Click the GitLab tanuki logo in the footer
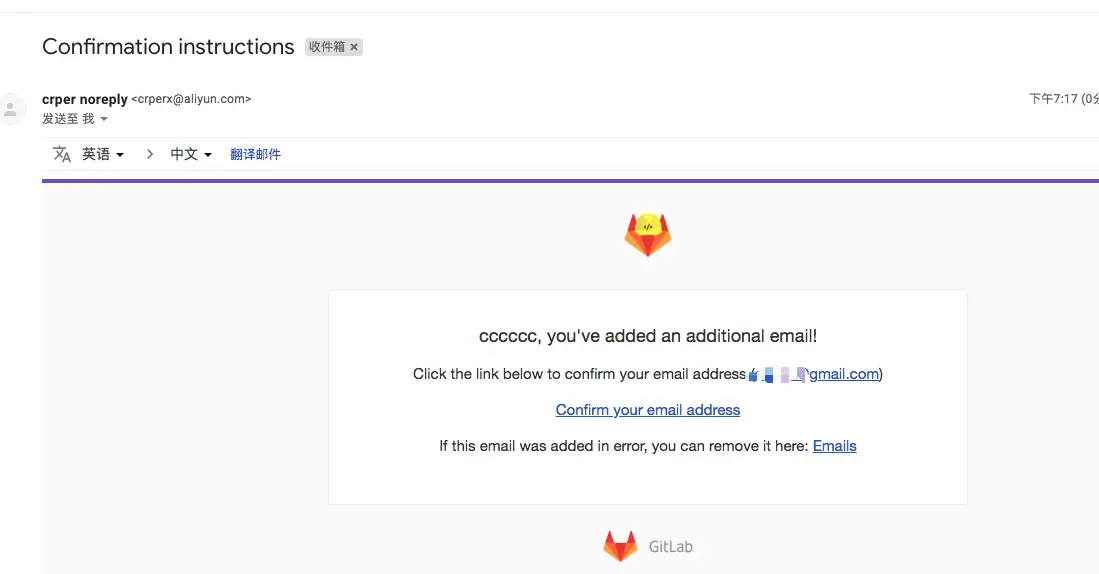1099x574 pixels. click(x=620, y=546)
